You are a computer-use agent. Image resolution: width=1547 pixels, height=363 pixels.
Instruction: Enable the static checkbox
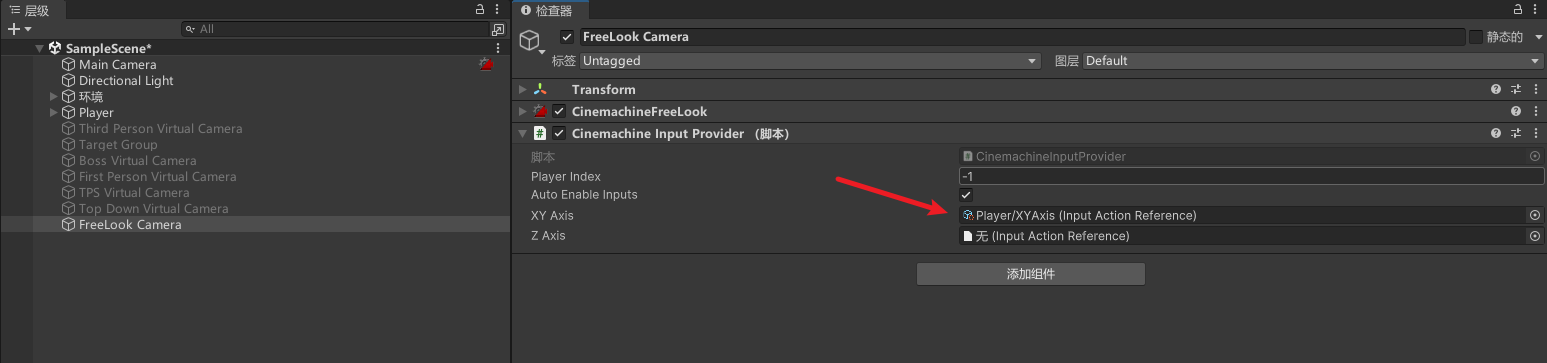point(1476,37)
